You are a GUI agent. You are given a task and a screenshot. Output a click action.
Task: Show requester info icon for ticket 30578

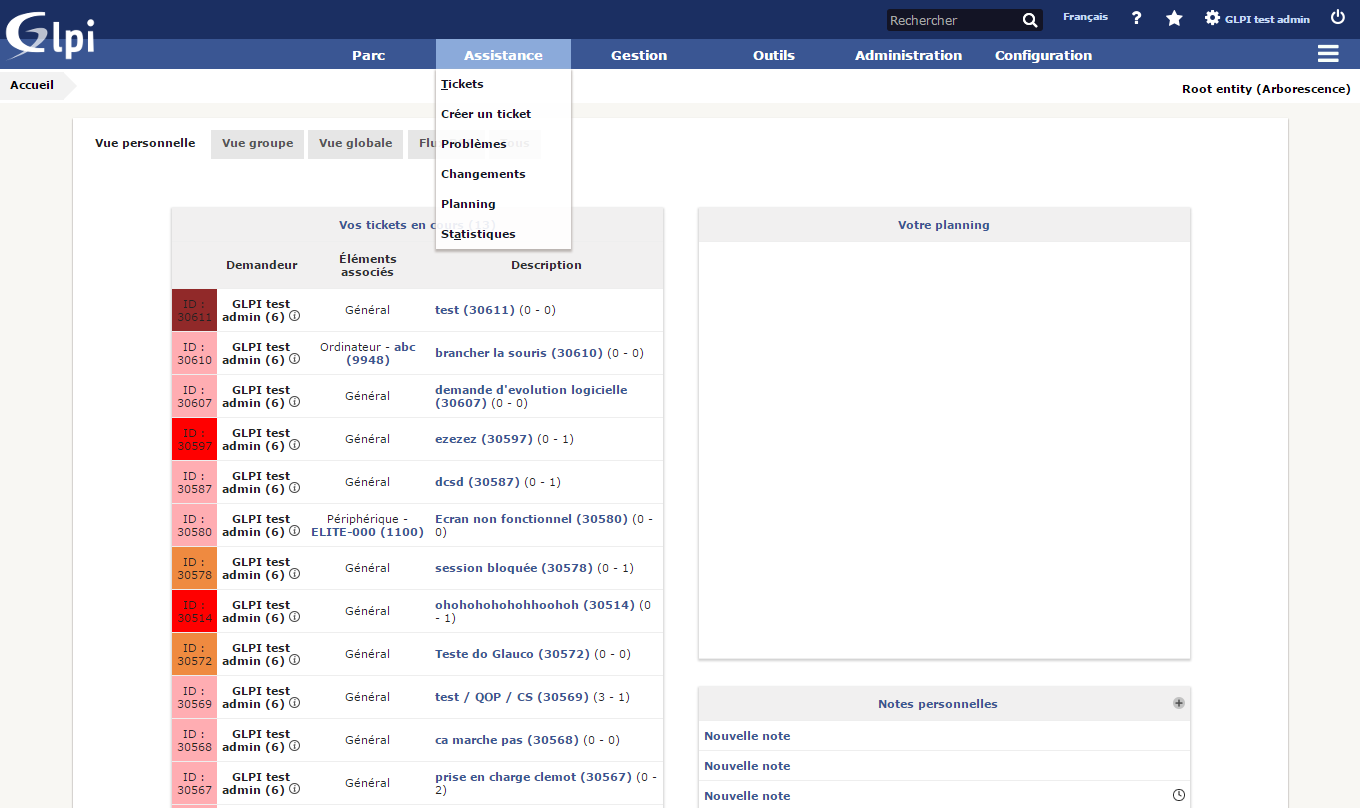(x=294, y=574)
